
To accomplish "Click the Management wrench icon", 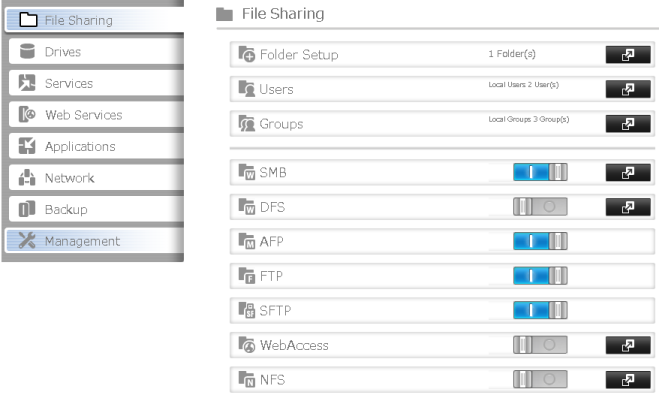I will (x=27, y=240).
